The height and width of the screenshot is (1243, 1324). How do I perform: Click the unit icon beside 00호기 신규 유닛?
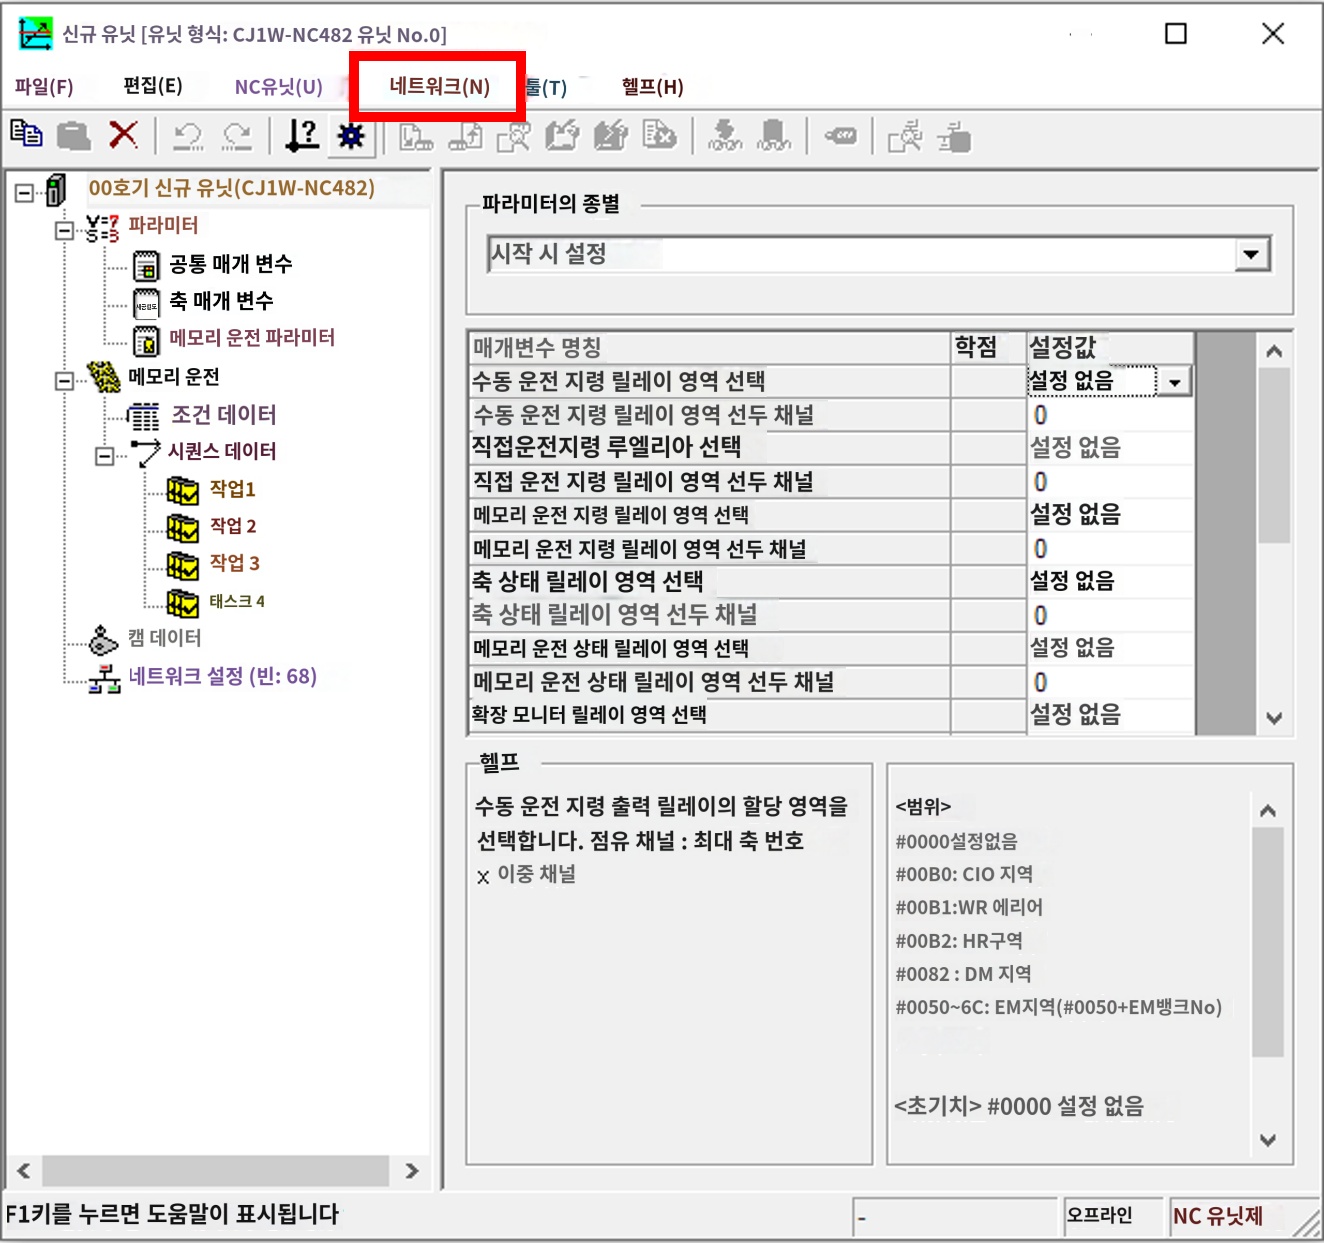coord(57,189)
